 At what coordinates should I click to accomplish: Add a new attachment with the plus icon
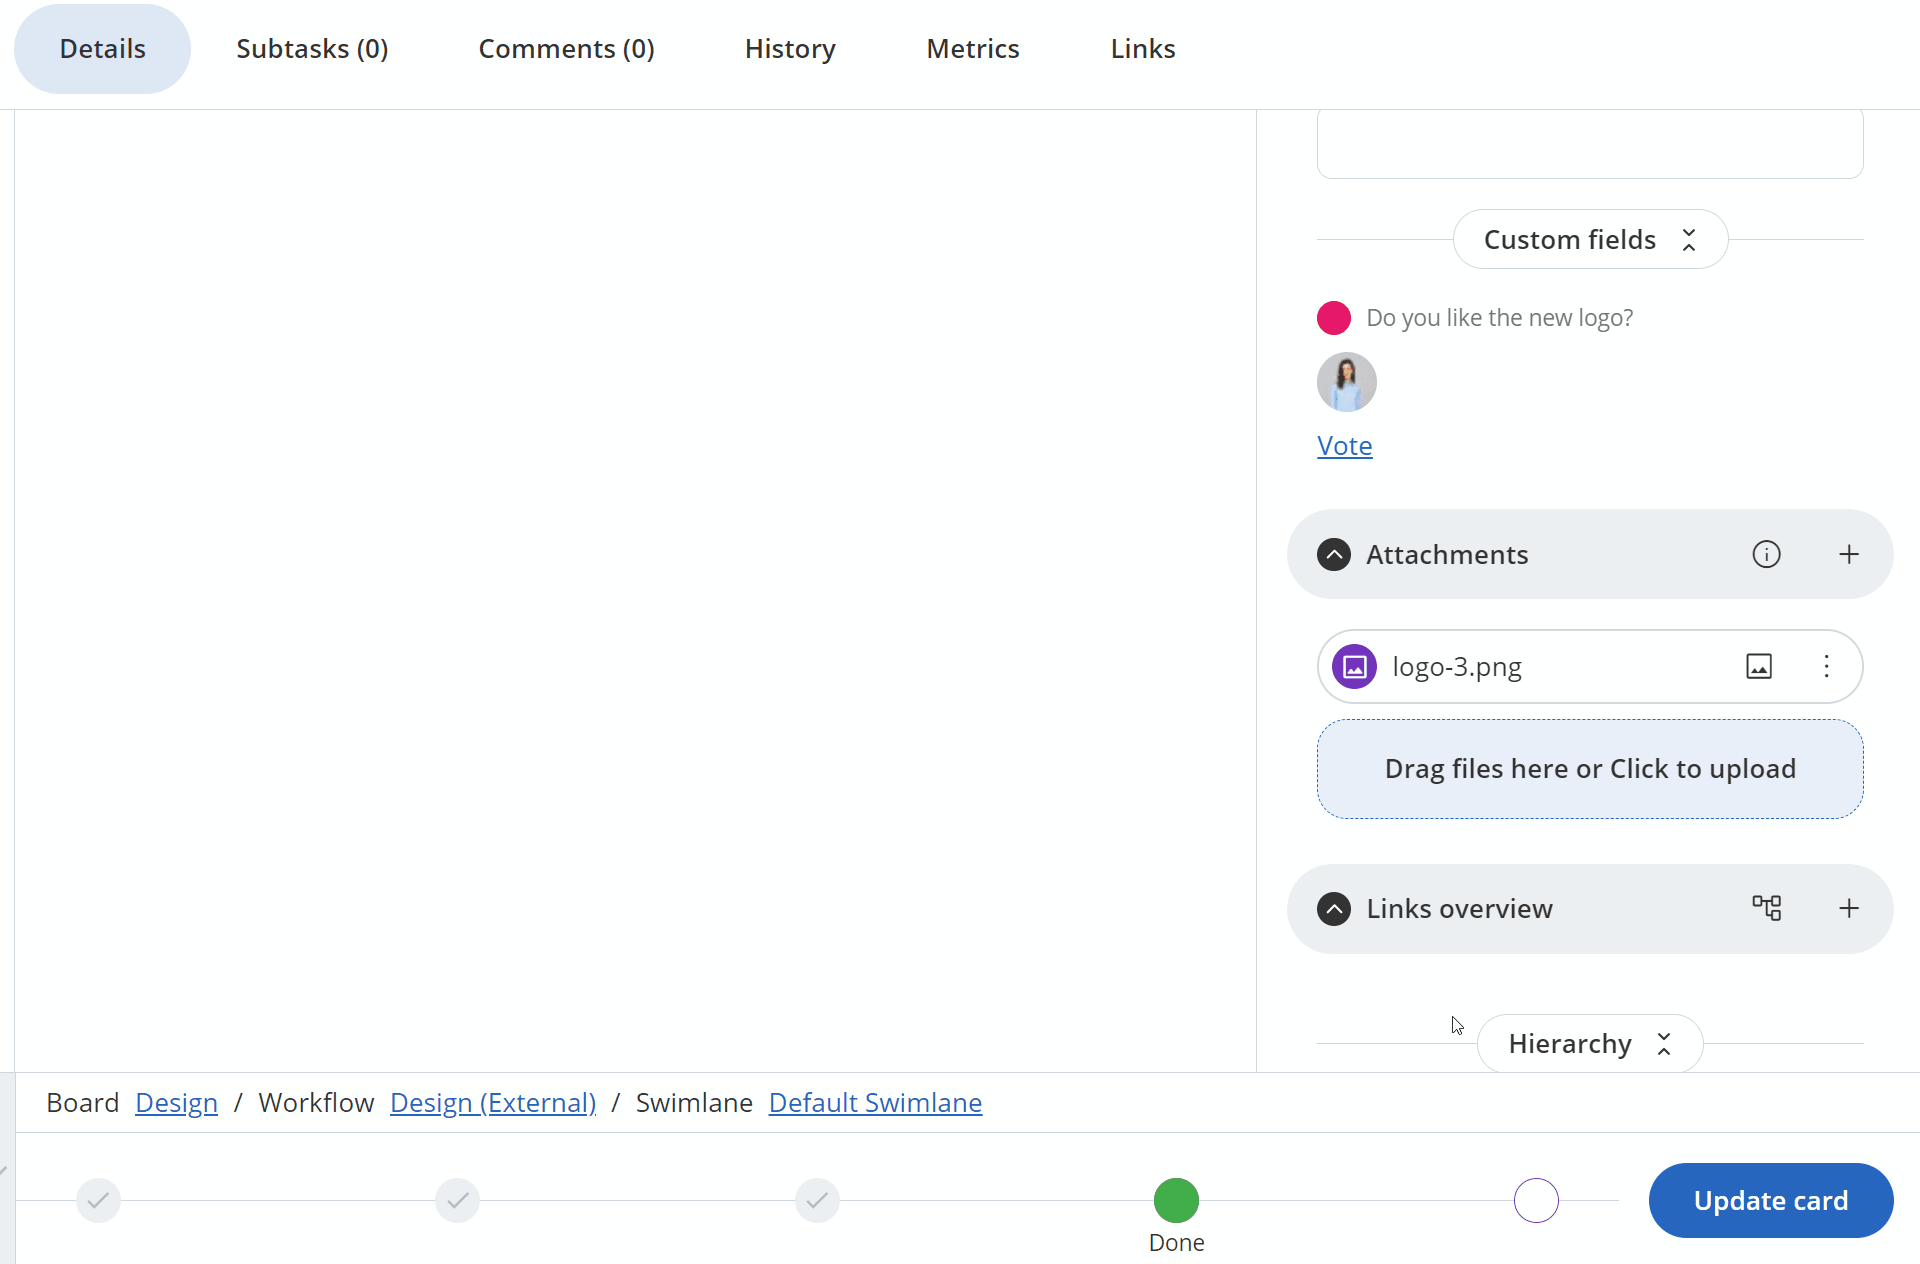pyautogui.click(x=1848, y=554)
